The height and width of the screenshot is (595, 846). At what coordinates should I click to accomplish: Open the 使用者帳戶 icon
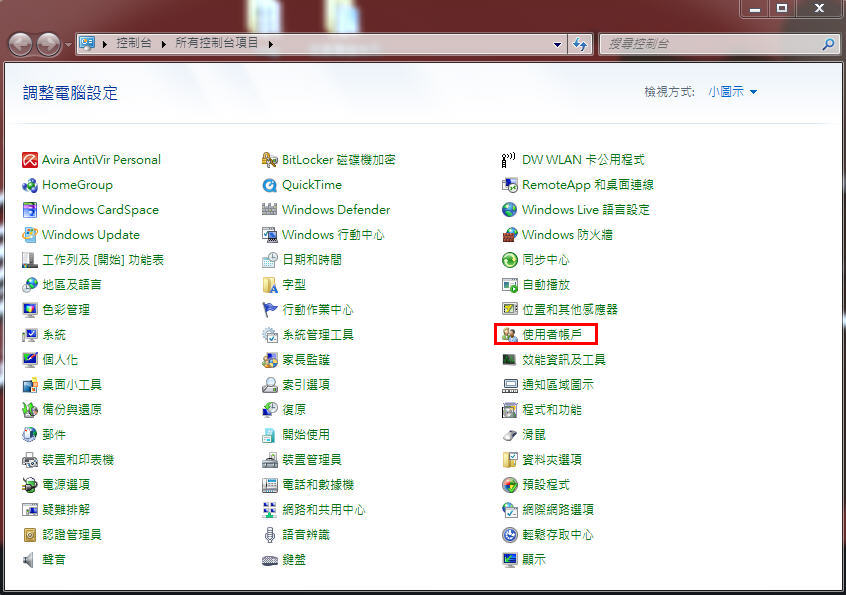click(x=510, y=335)
